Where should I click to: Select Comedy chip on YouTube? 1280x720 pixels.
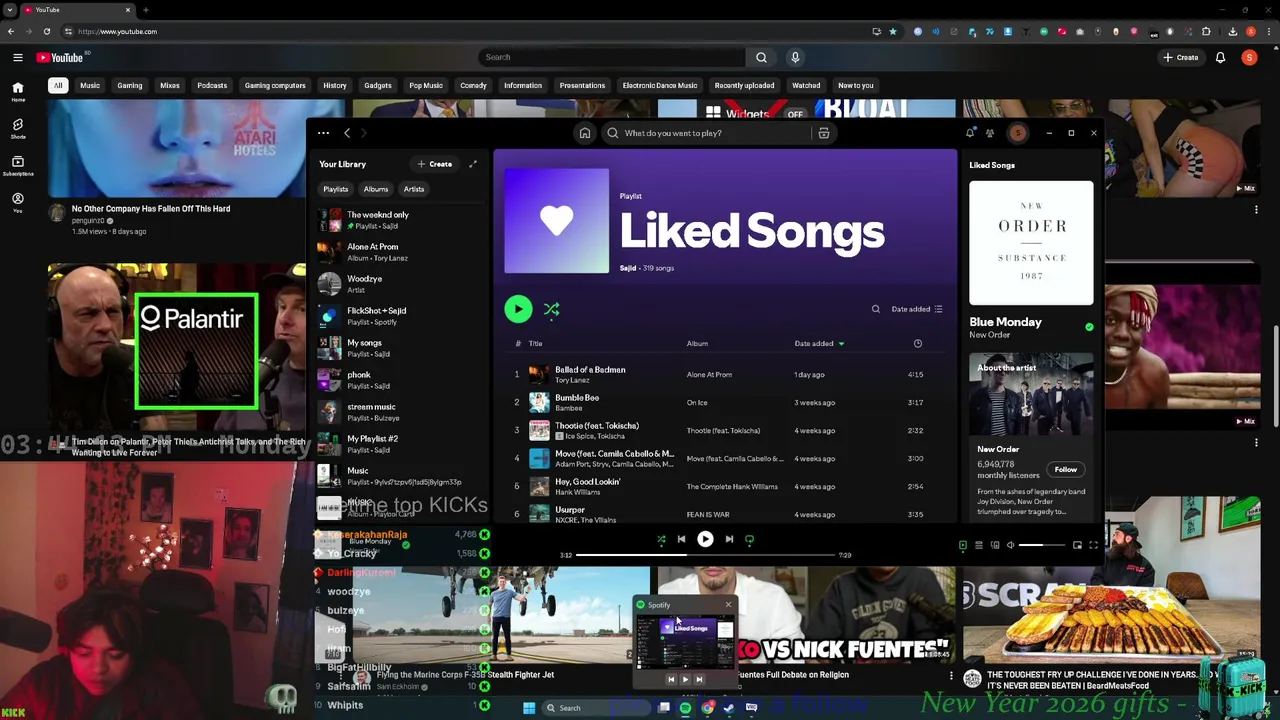click(473, 85)
